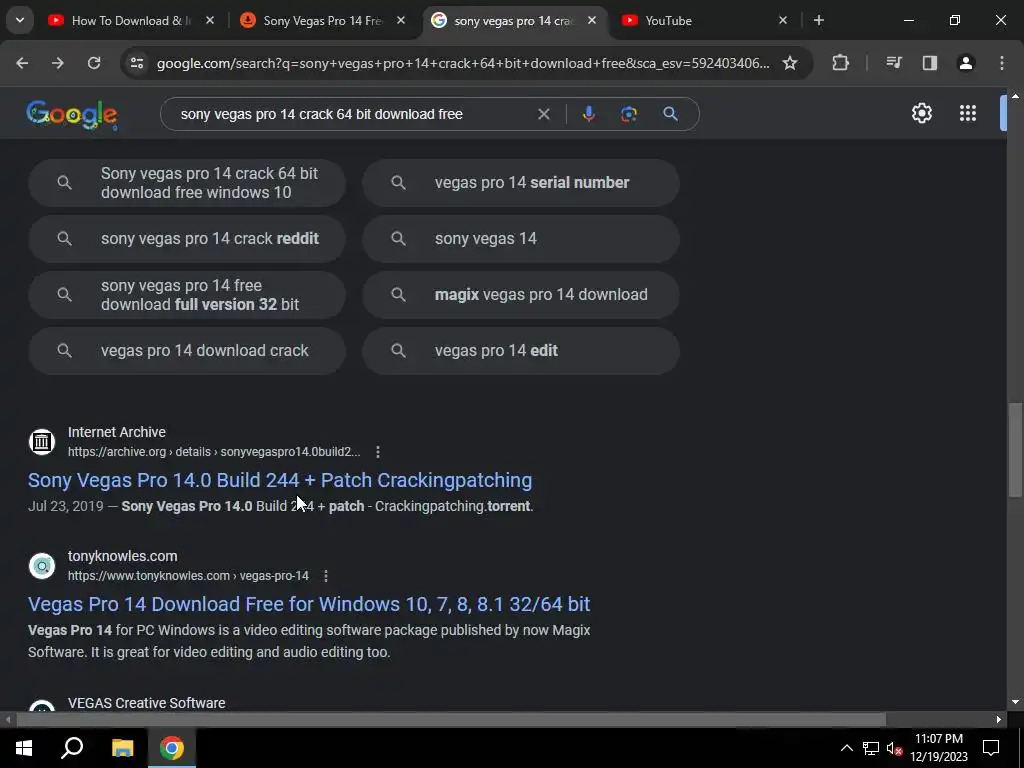Open a new browser tab
This screenshot has width=1024, height=768.
point(819,20)
